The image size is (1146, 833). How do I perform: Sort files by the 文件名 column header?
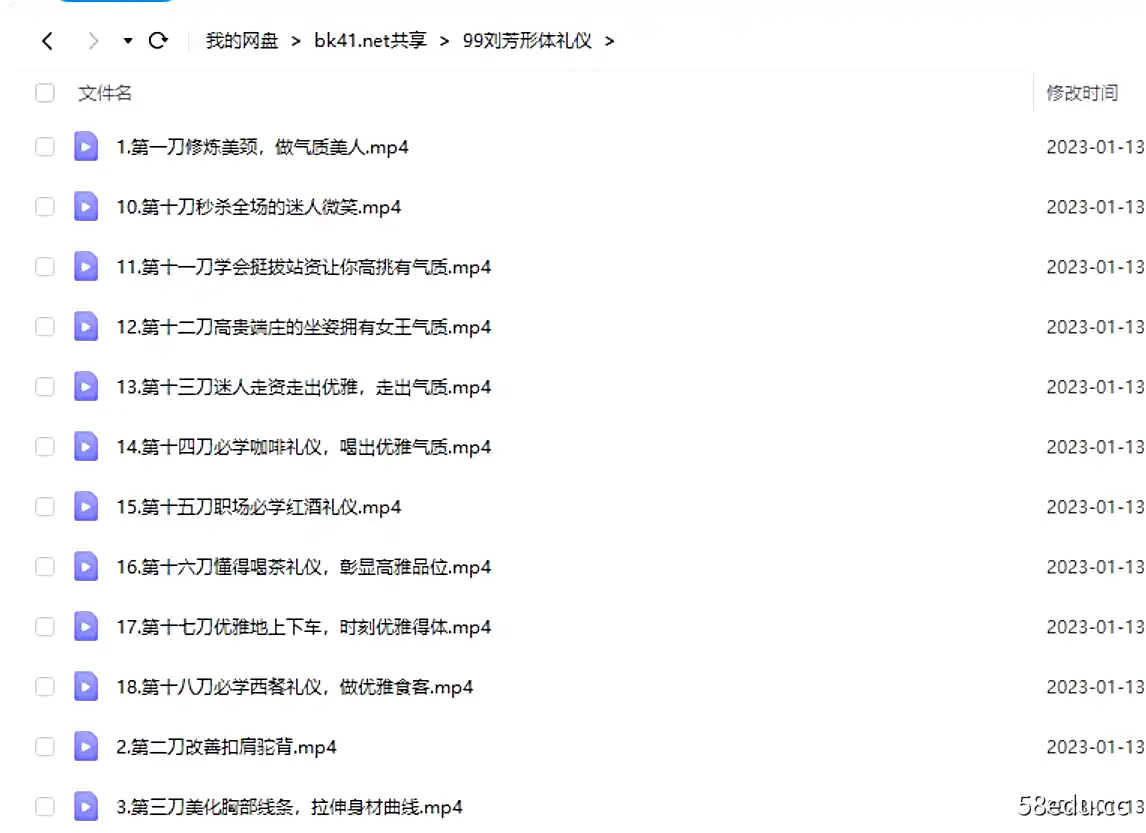pos(103,92)
